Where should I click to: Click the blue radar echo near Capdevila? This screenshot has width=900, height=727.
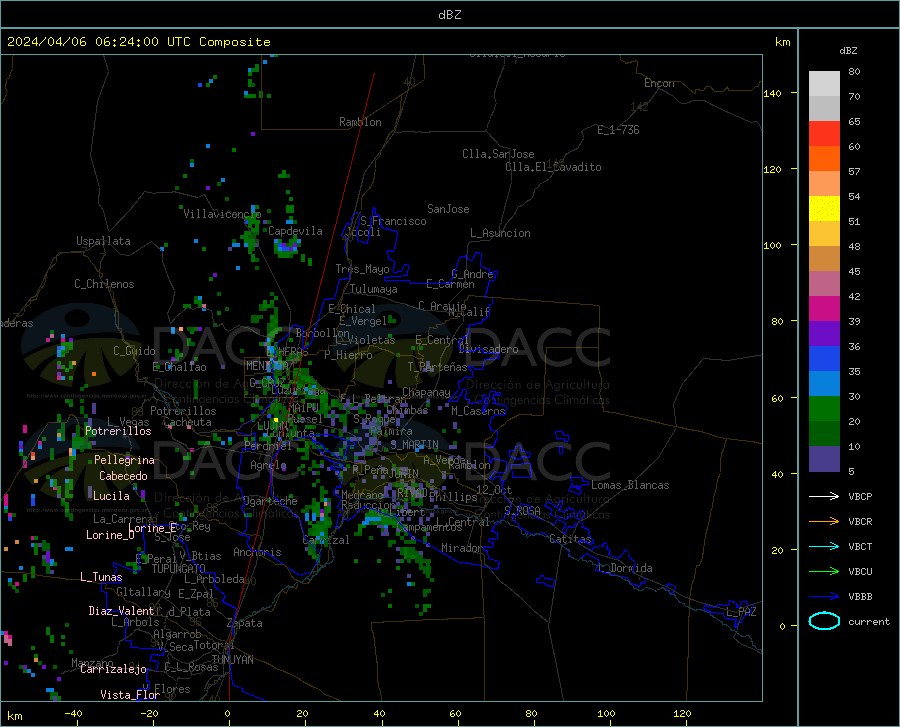287,247
